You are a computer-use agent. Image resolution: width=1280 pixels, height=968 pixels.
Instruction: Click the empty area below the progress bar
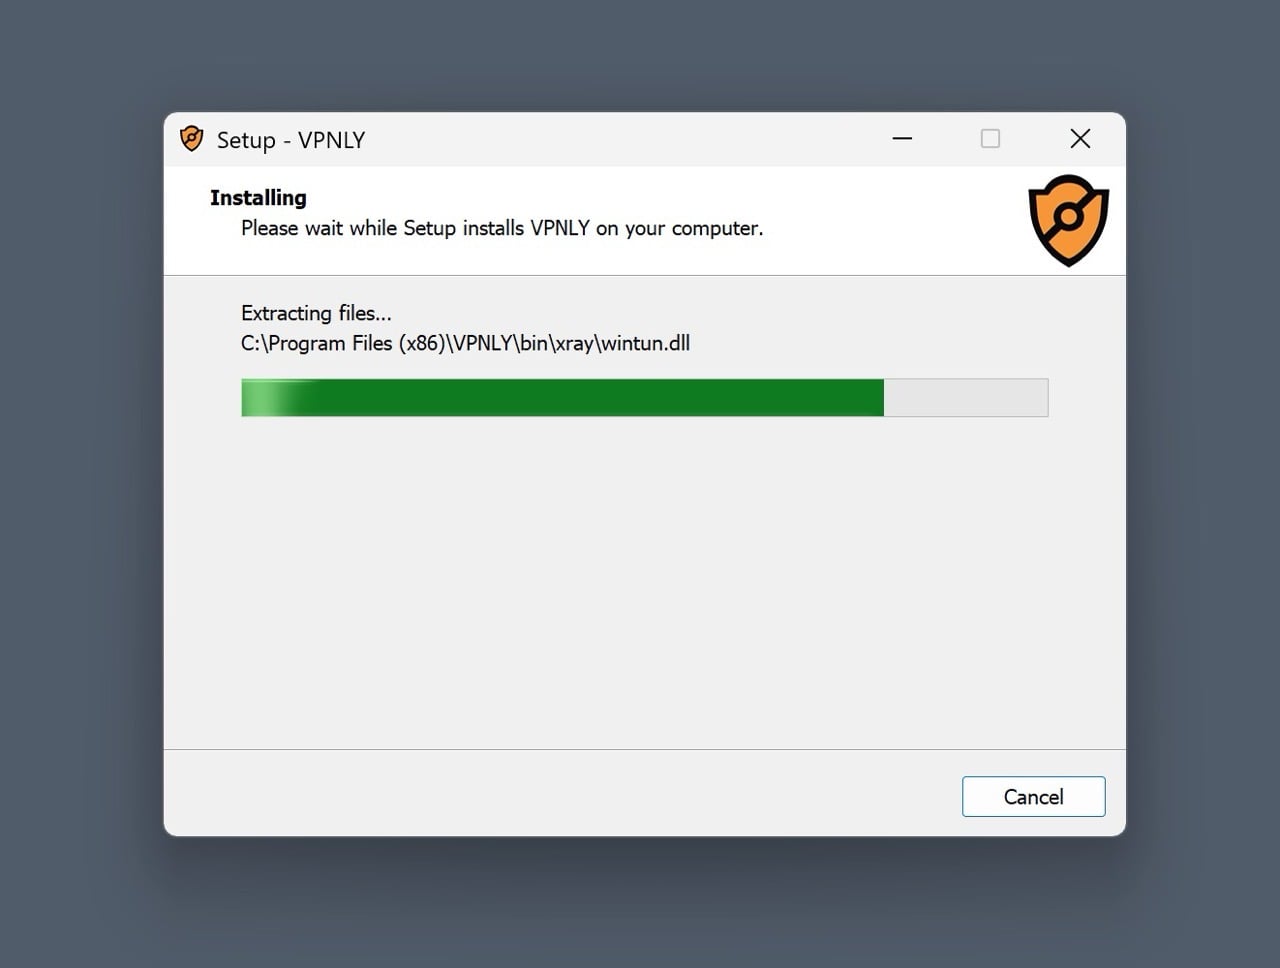click(644, 580)
